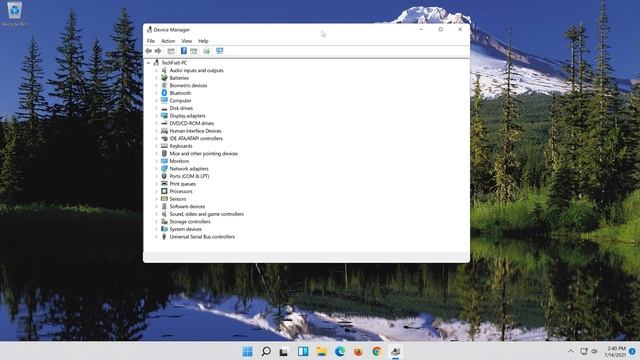Select the TechFlatt-PC computer icon at tree root
Image resolution: width=640 pixels, height=360 pixels.
point(156,63)
